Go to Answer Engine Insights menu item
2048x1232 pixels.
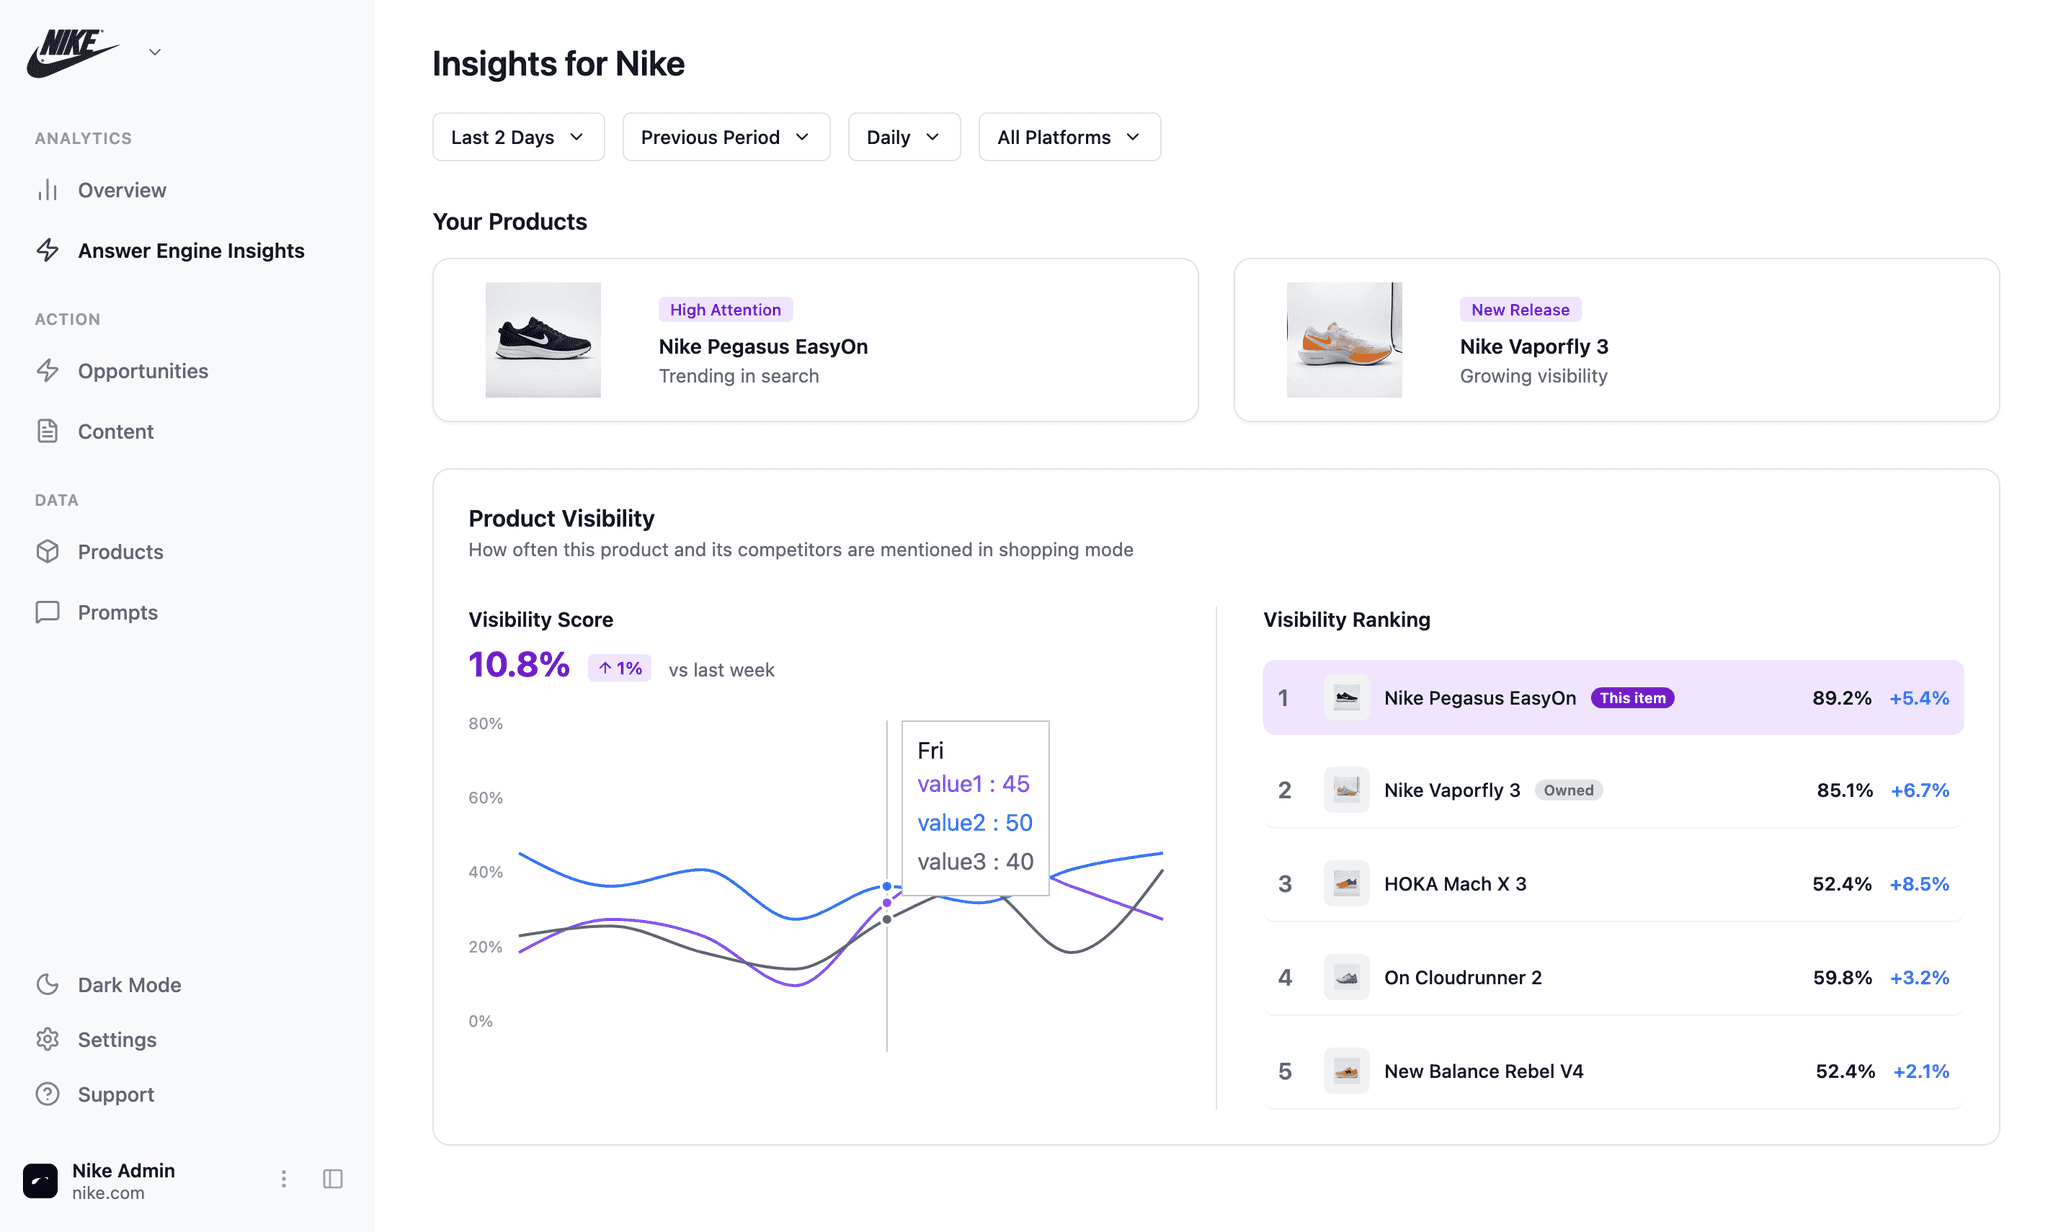[x=190, y=251]
